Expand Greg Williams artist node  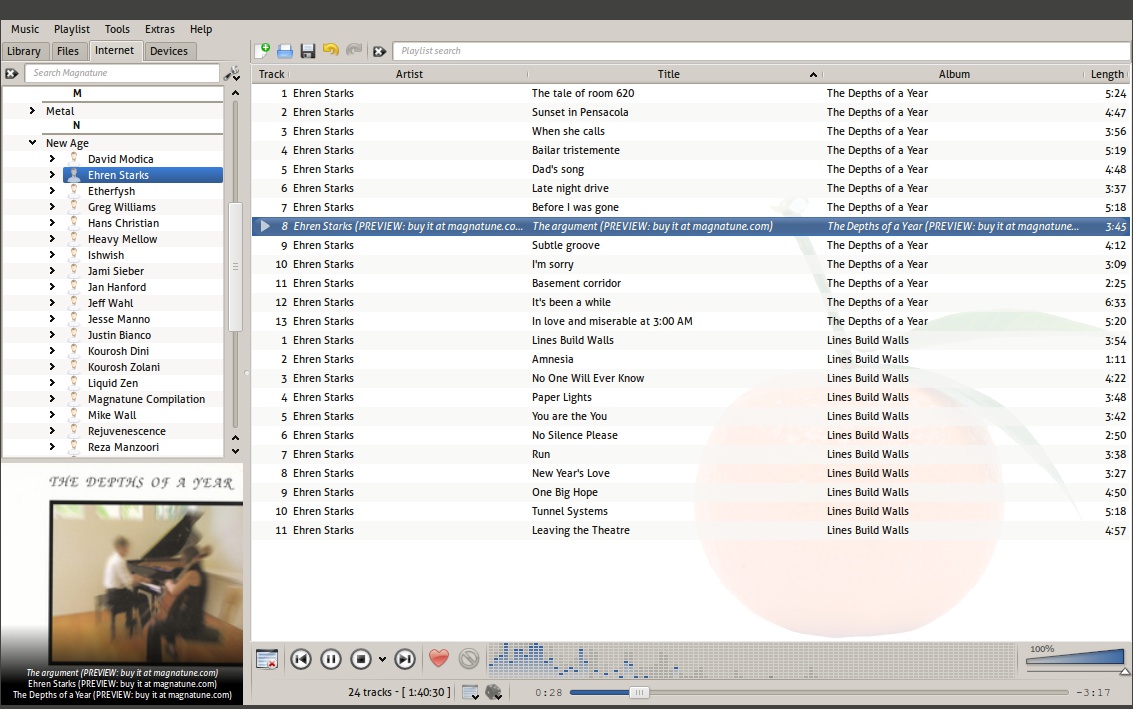[x=52, y=206]
